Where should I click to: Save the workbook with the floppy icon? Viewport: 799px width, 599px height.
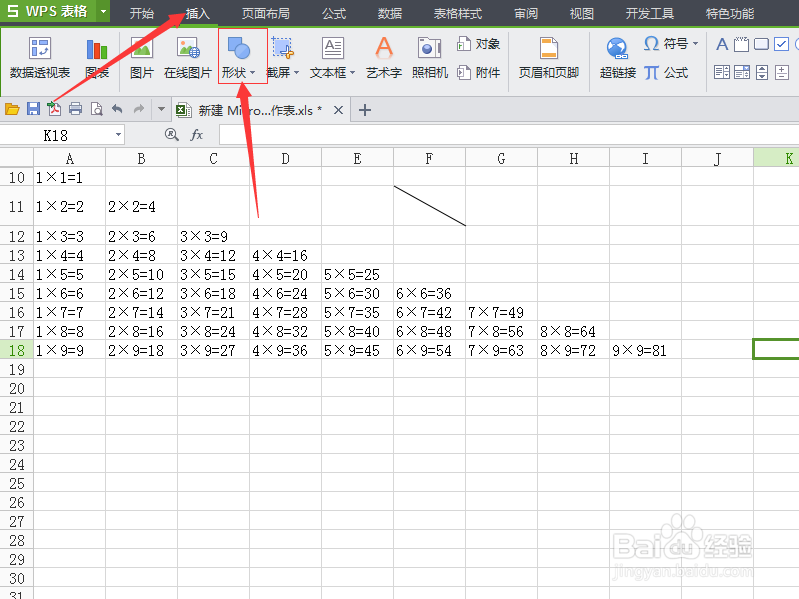(33, 109)
